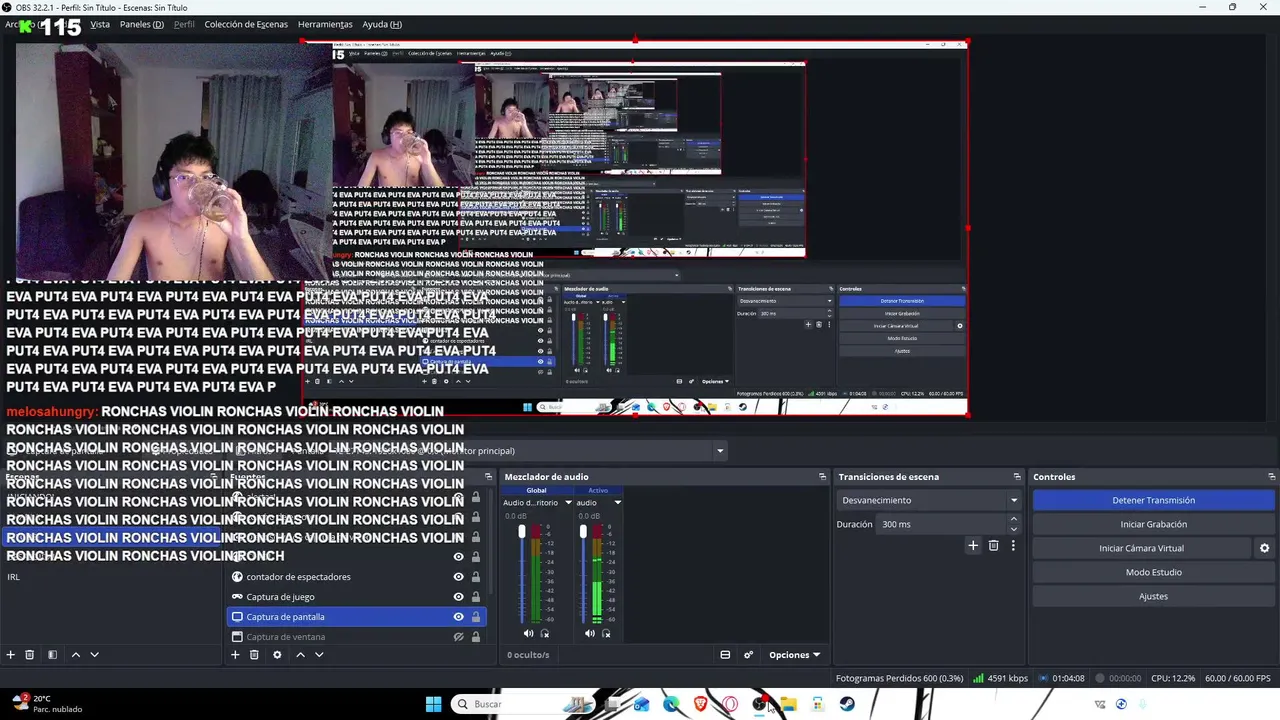The image size is (1280, 720).
Task: Add a new source with the plus icon
Action: [x=235, y=655]
